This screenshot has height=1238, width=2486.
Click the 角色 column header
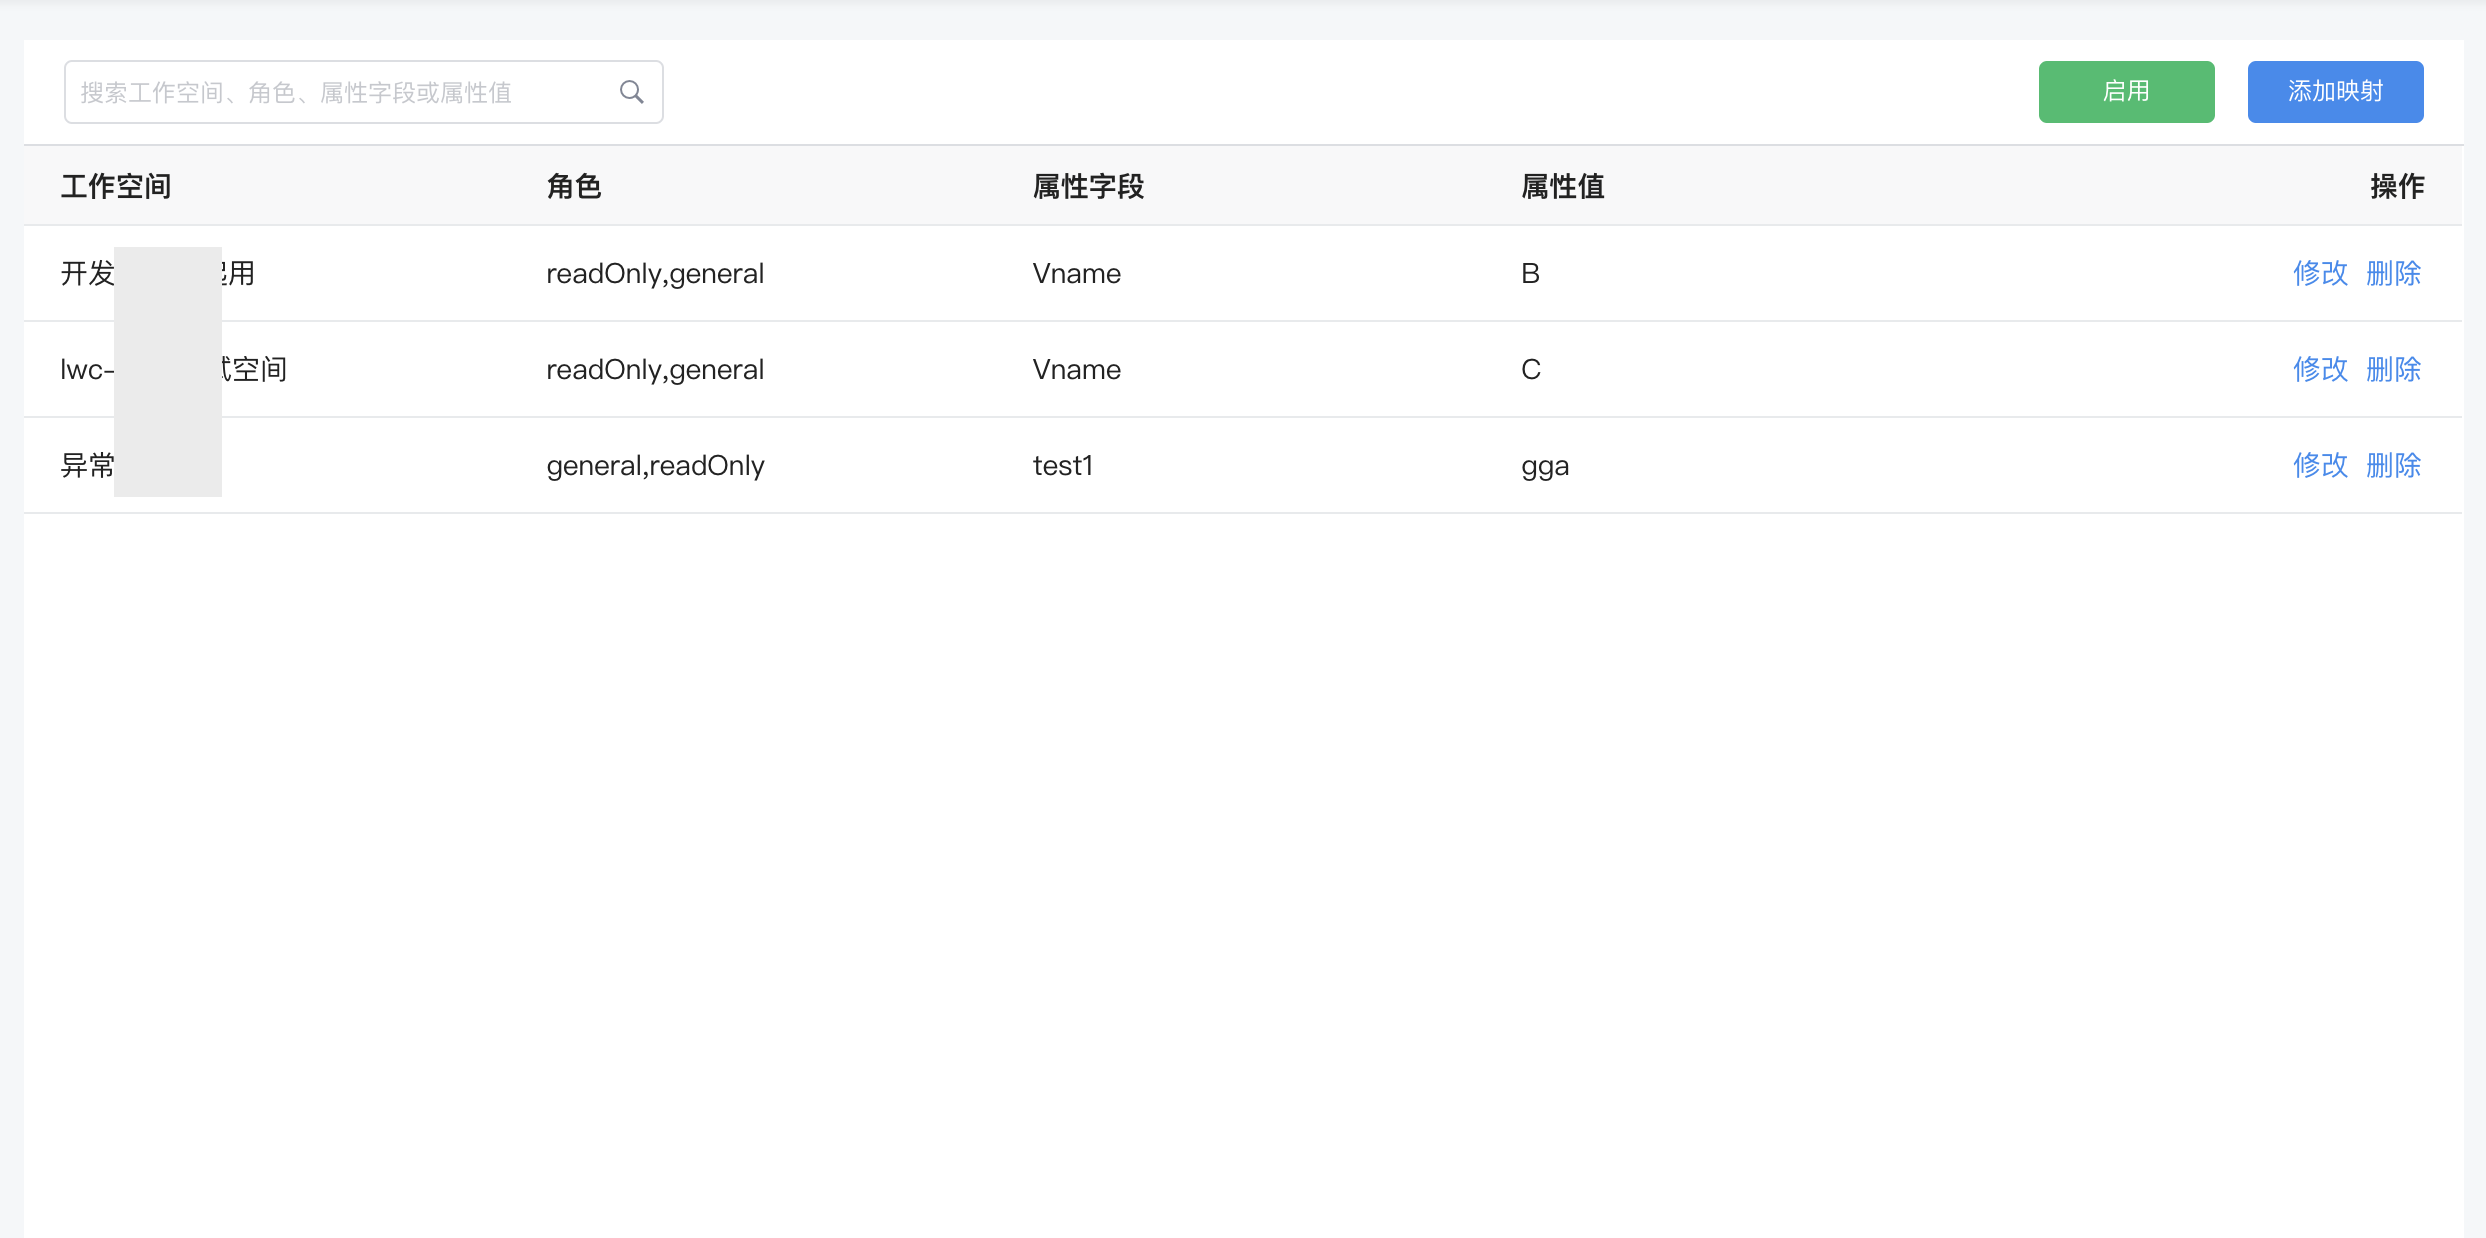click(x=573, y=186)
